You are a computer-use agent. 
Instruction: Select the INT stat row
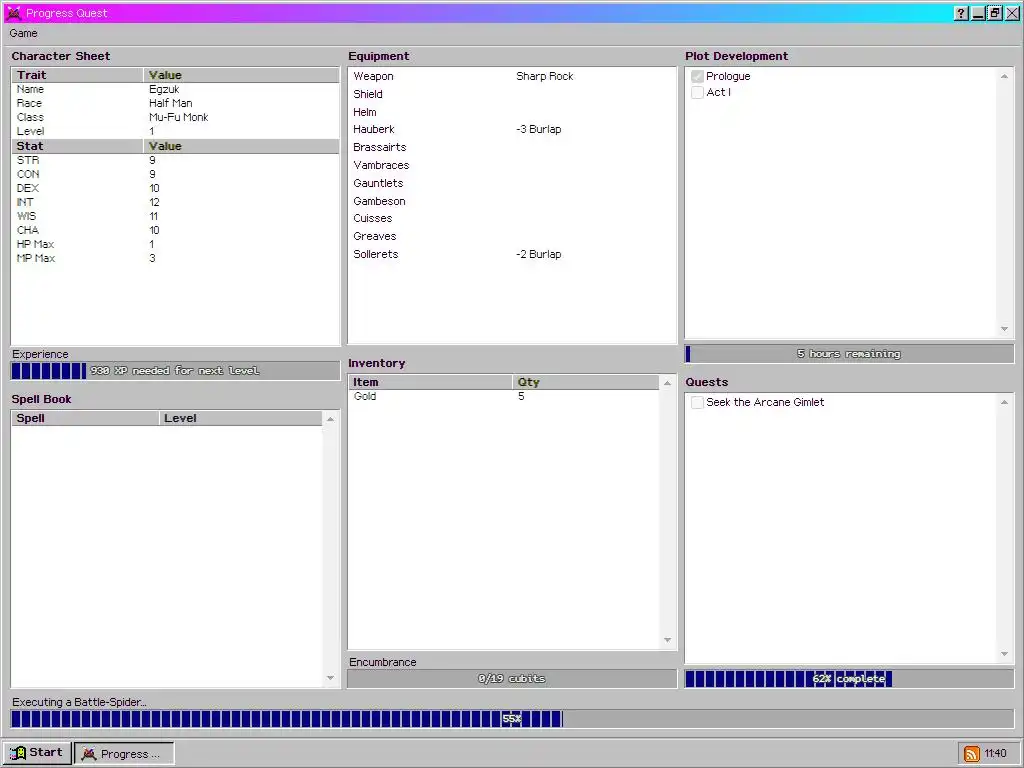[x=175, y=202]
